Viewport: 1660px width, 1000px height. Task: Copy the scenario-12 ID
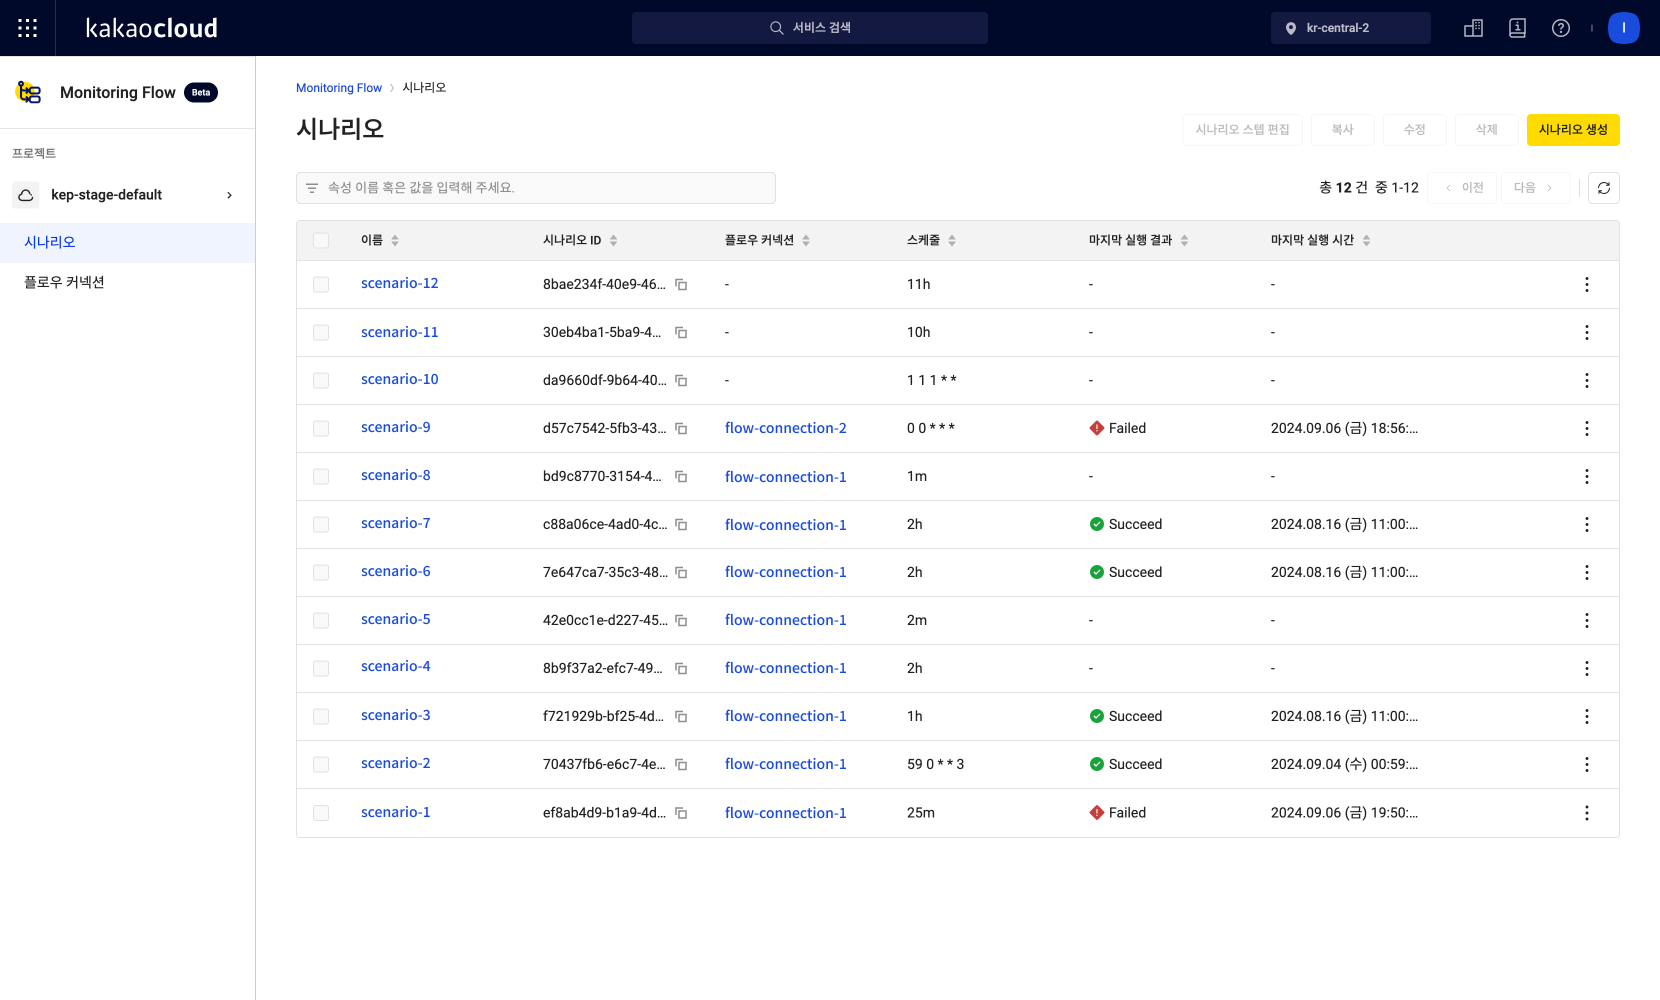click(x=681, y=285)
